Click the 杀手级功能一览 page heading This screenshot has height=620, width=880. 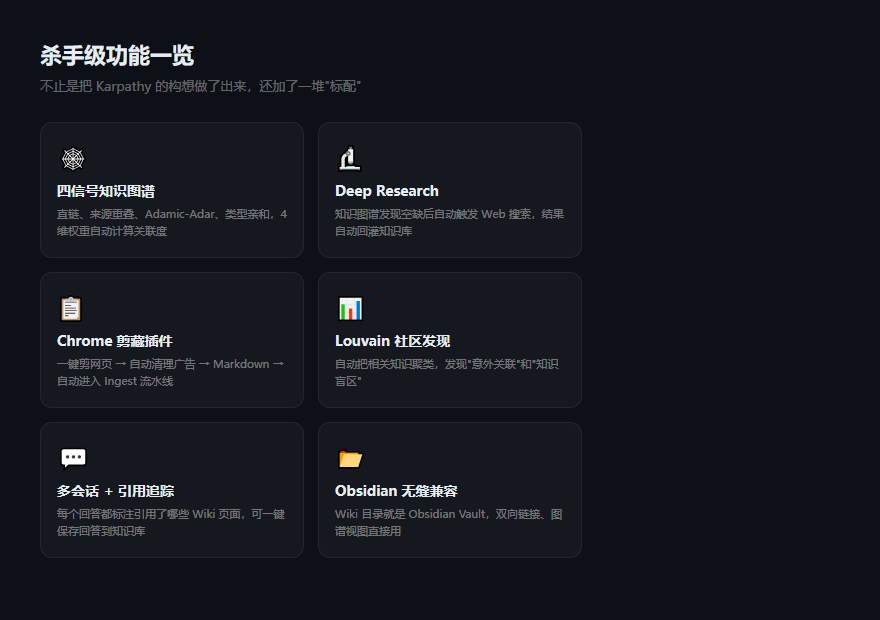click(113, 56)
